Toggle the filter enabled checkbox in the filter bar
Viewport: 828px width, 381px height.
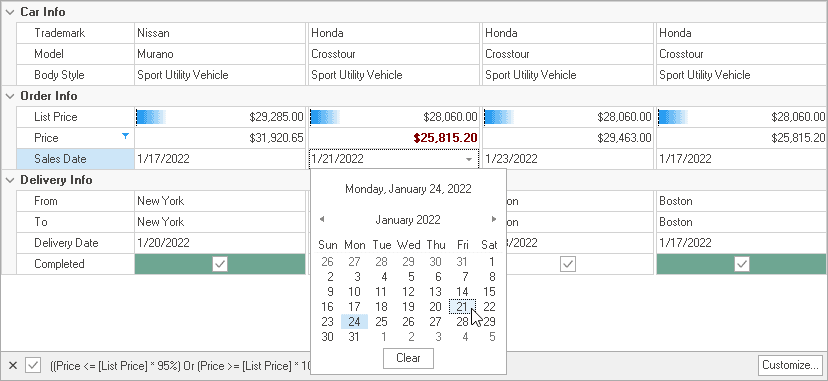tap(33, 365)
